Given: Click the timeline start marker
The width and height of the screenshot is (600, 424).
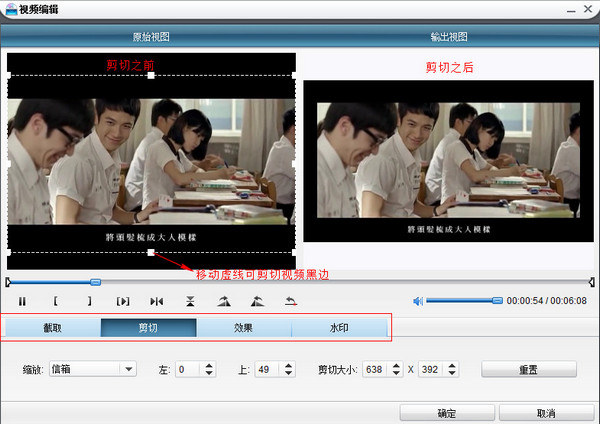Looking at the screenshot, I should tap(8, 282).
